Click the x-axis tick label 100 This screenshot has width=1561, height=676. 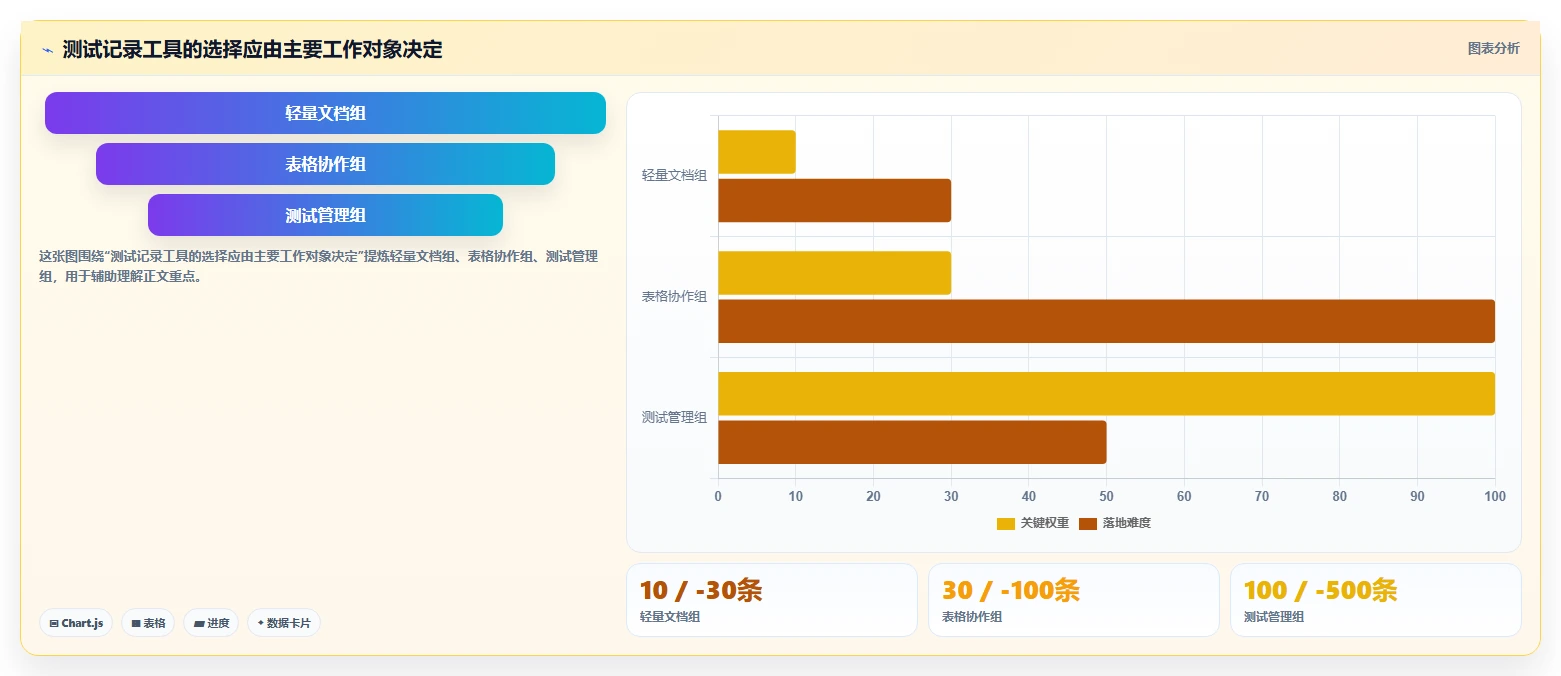pos(1495,496)
